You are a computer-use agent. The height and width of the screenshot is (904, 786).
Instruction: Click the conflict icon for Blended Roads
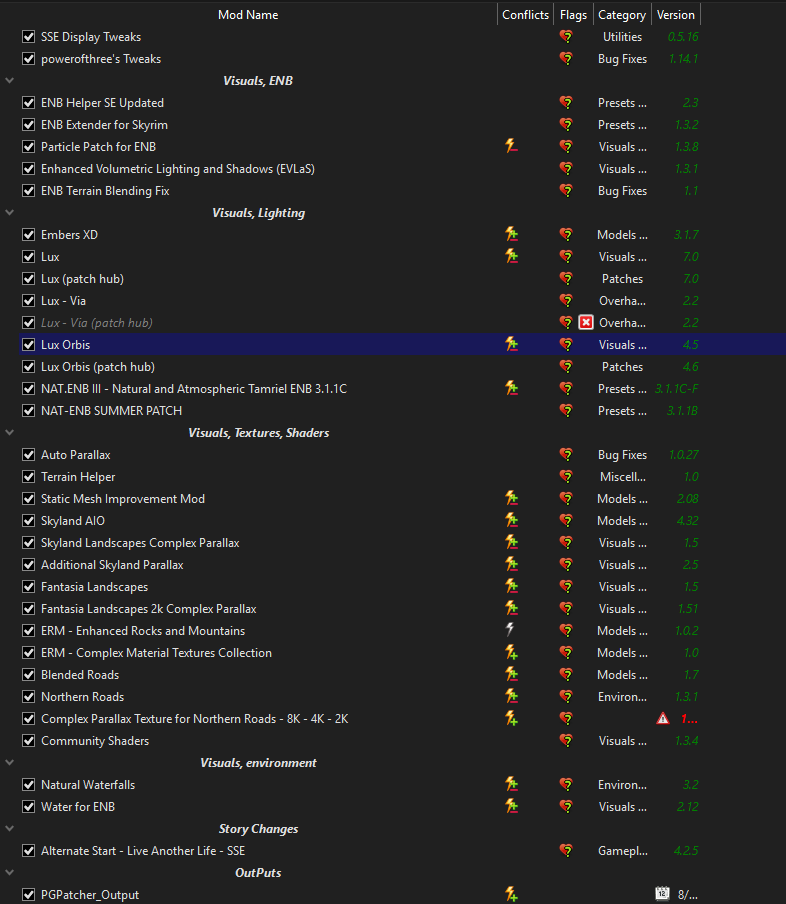click(x=511, y=675)
